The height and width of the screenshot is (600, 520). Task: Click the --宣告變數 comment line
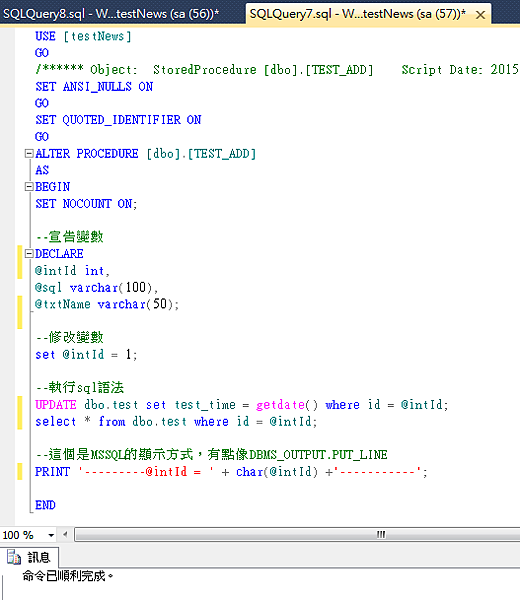click(x=70, y=237)
